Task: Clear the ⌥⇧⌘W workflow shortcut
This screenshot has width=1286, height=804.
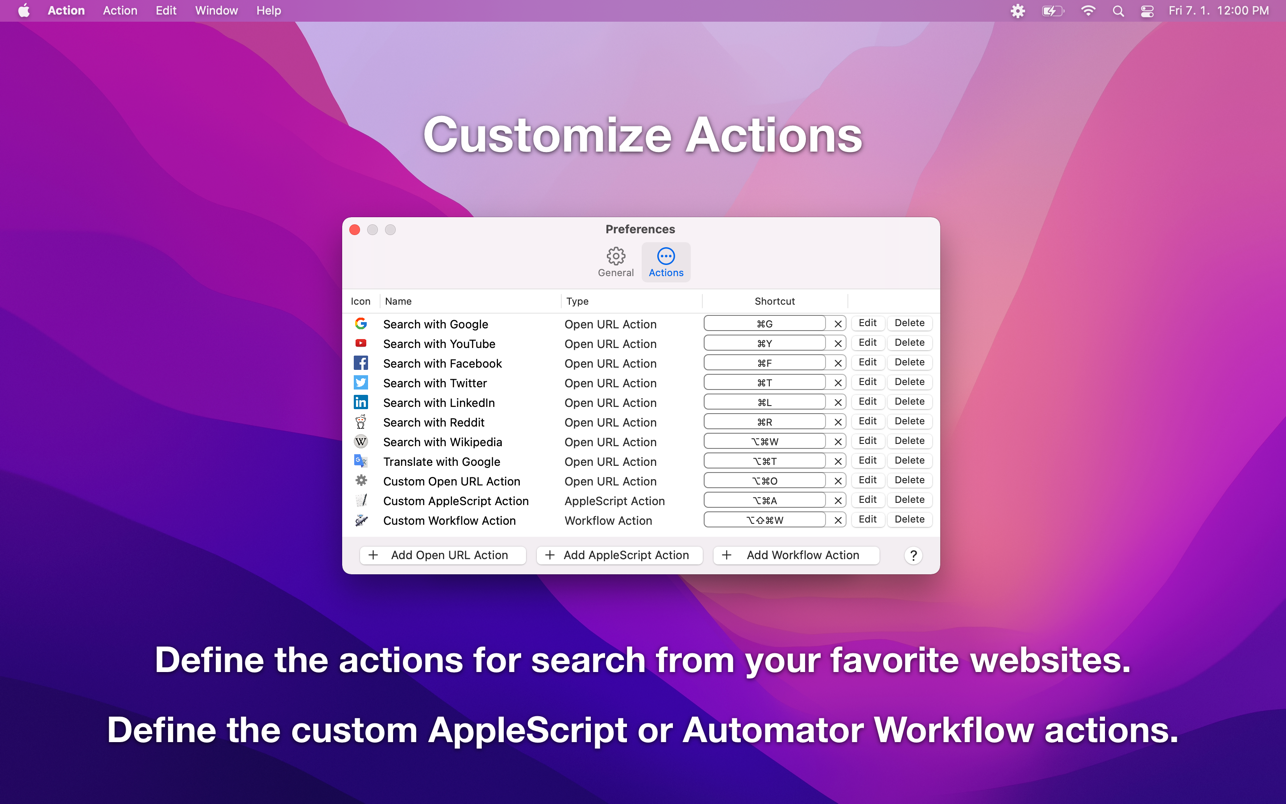Action: point(838,520)
